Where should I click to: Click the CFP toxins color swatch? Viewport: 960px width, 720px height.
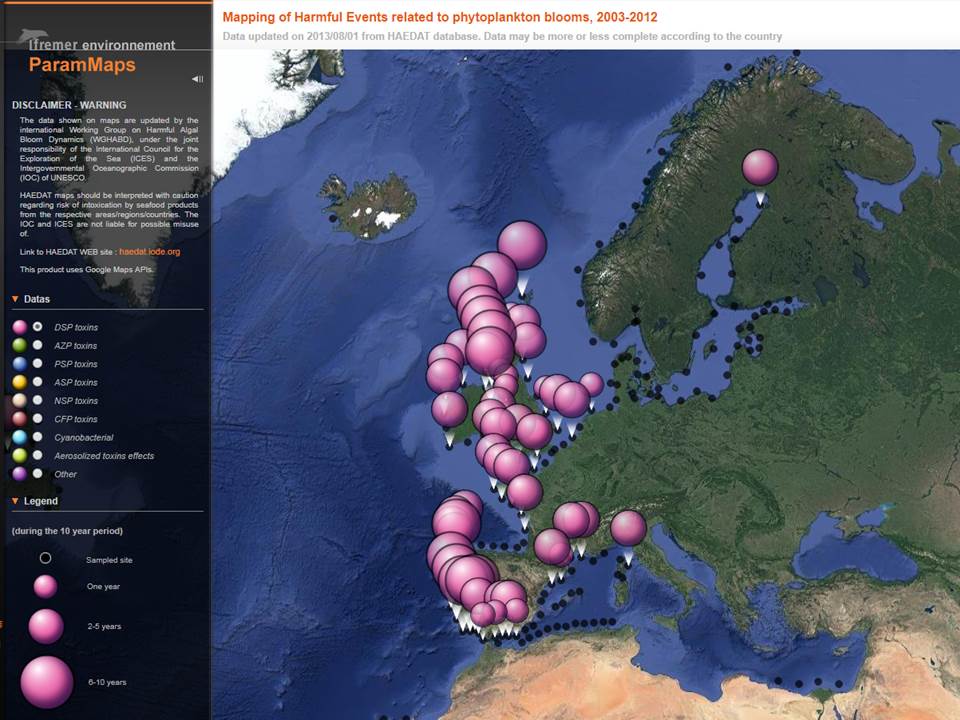(x=18, y=418)
